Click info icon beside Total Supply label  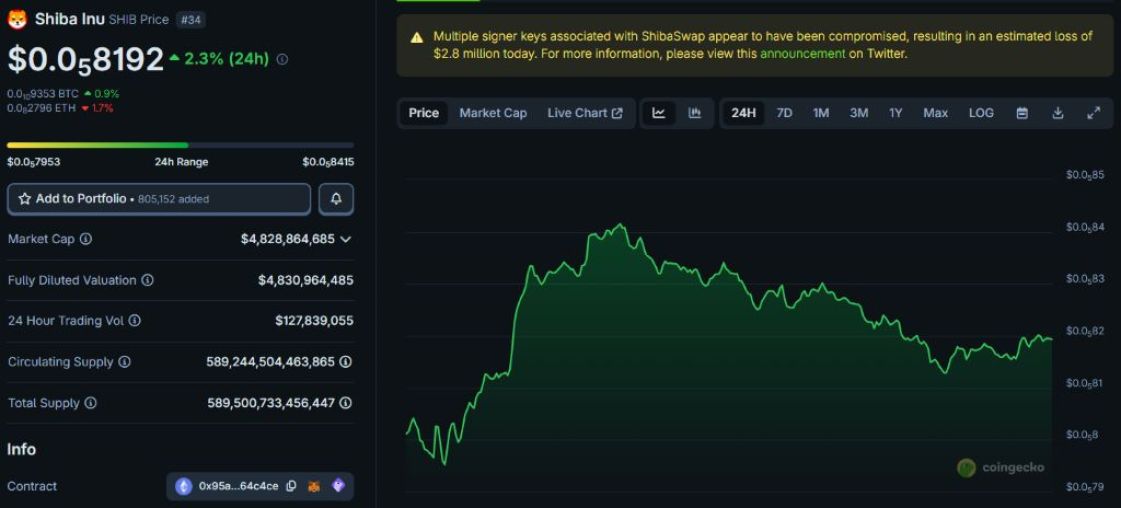[90, 403]
